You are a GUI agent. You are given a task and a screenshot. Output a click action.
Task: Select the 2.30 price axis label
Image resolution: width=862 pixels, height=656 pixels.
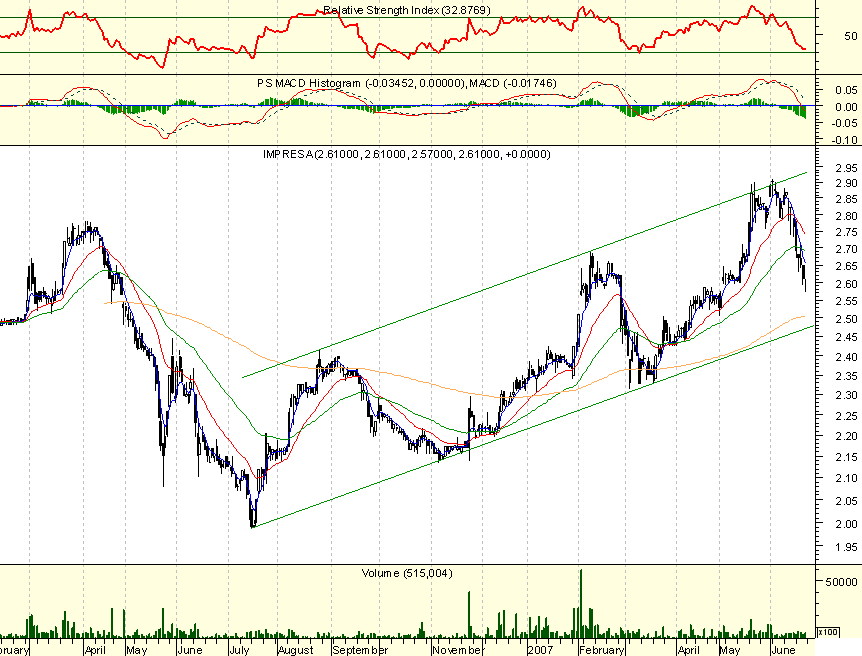pyautogui.click(x=846, y=395)
